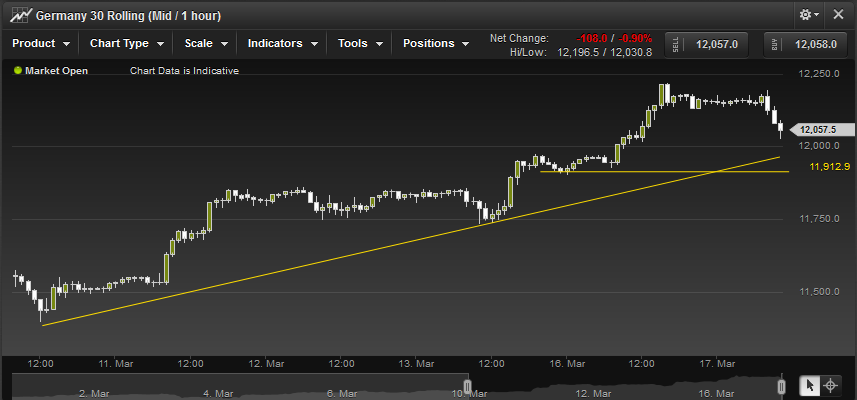Expand the Tools menu
Image resolution: width=857 pixels, height=400 pixels.
coord(360,44)
